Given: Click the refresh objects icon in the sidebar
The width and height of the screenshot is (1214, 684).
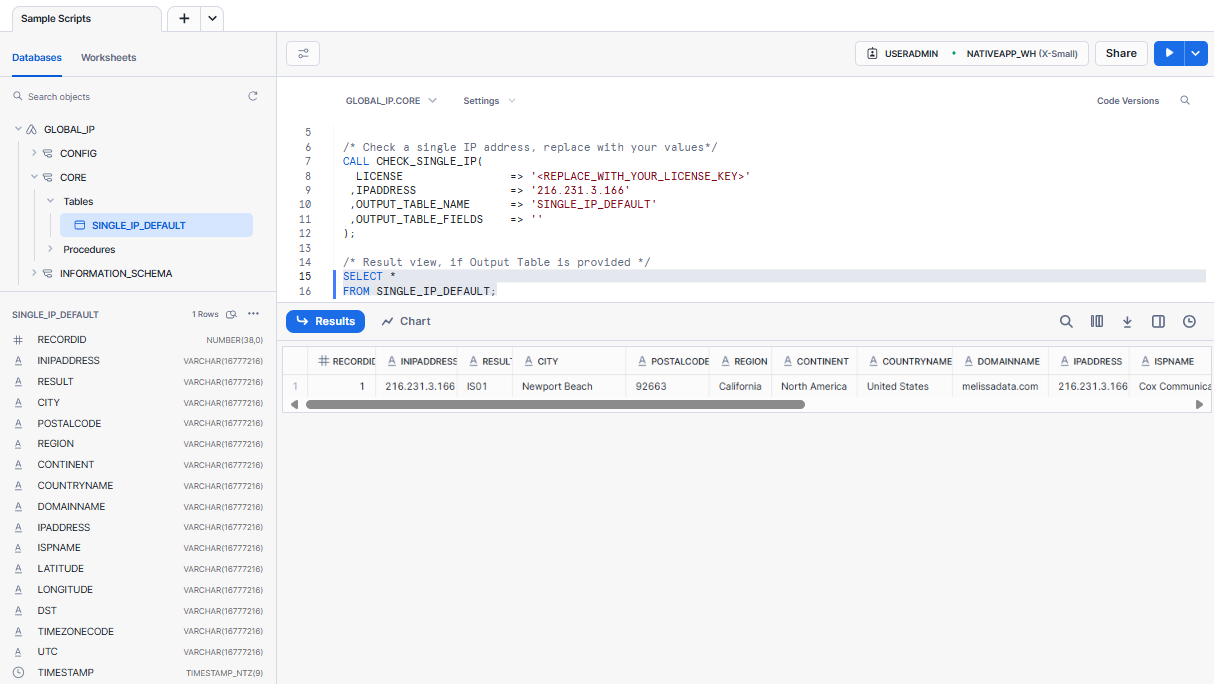Looking at the screenshot, I should (253, 96).
